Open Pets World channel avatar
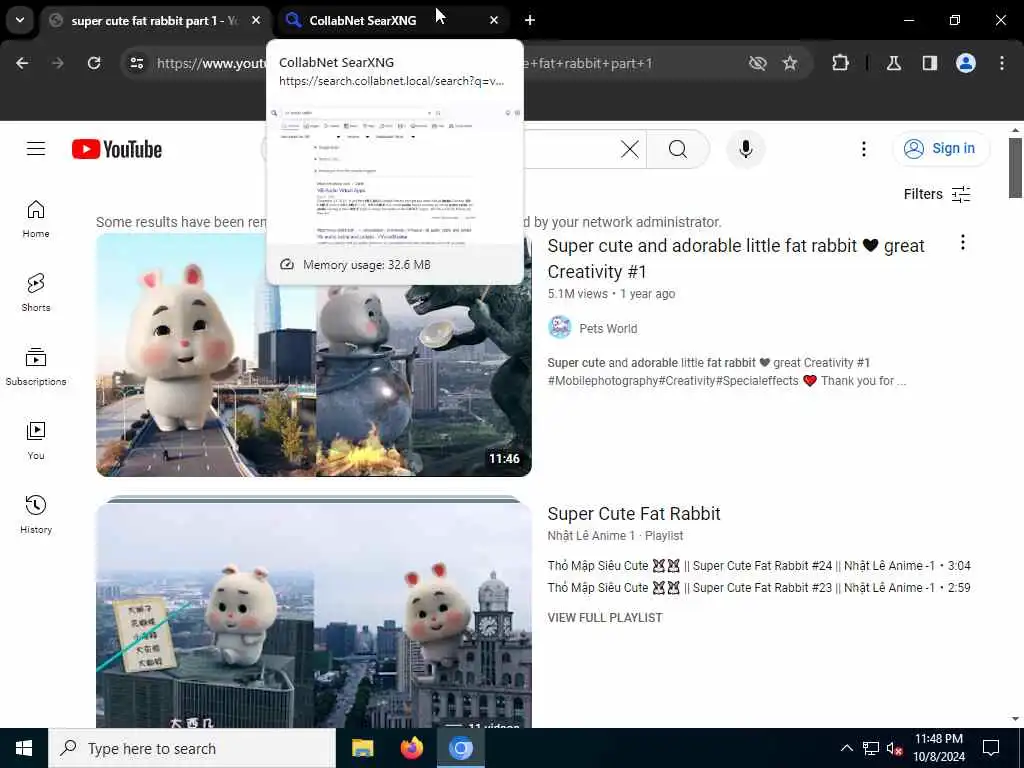This screenshot has width=1024, height=768. click(560, 328)
